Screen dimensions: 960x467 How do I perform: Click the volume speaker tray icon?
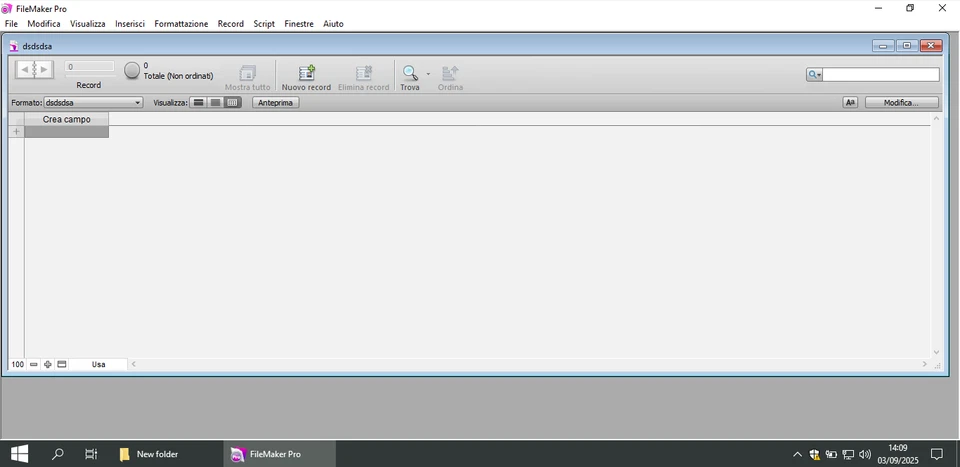[x=864, y=454]
